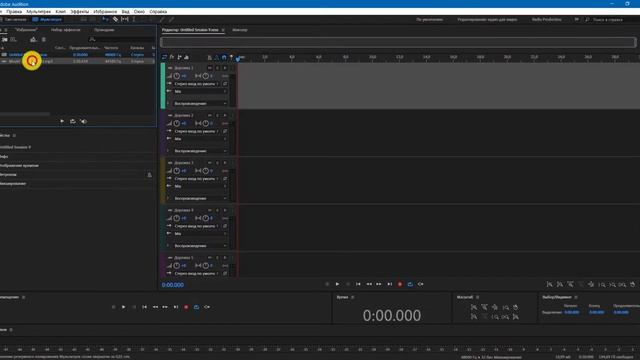The height and width of the screenshot is (360, 640).
Task: Play selected file in Files panel preview
Action: [62, 121]
